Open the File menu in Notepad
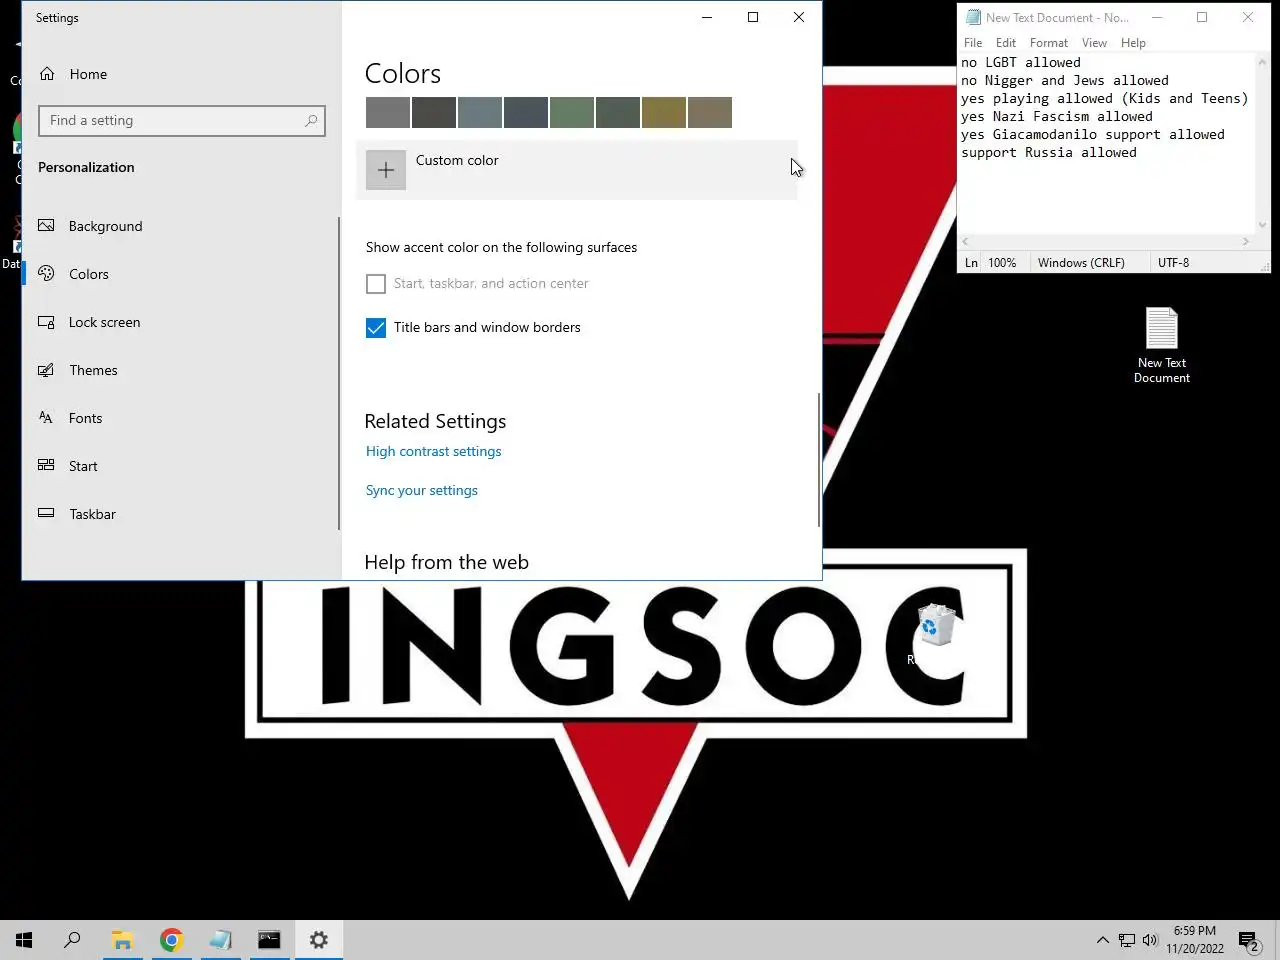Viewport: 1280px width, 960px height. click(973, 43)
